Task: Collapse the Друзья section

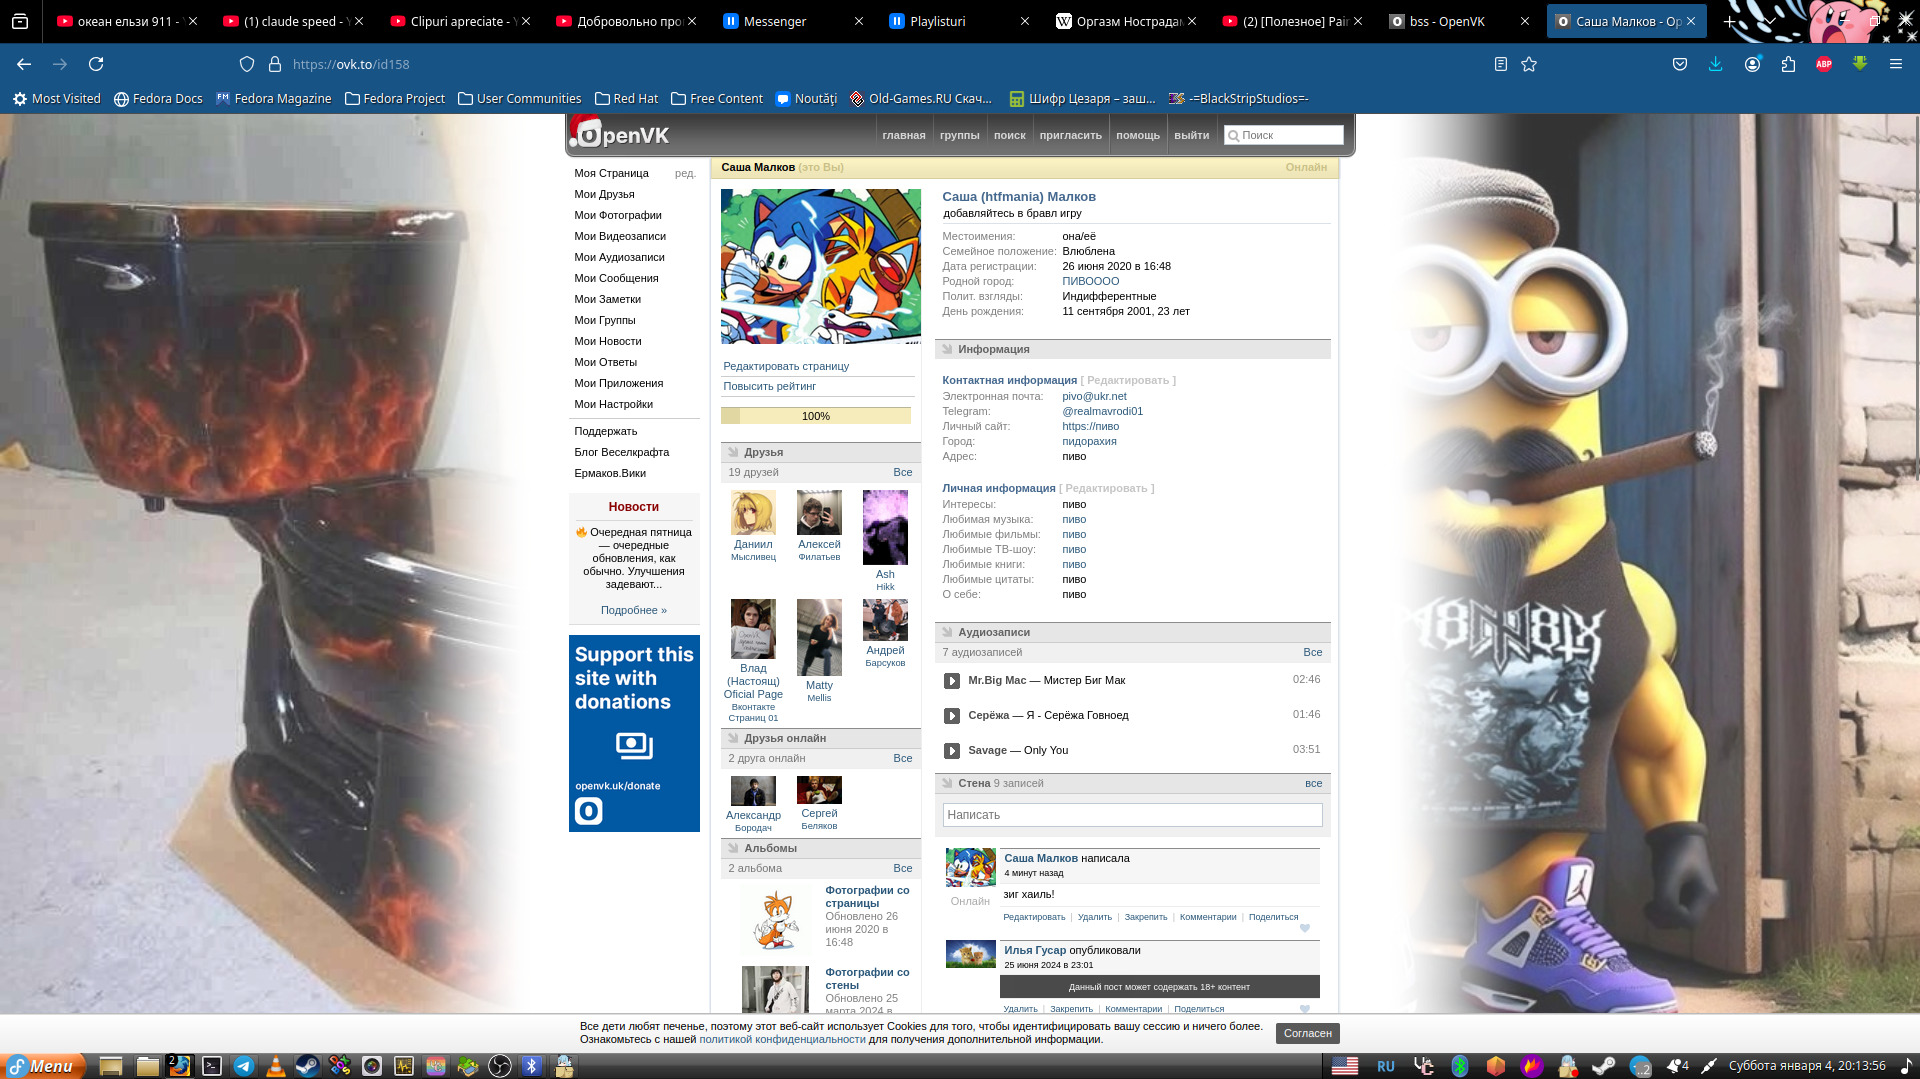Action: click(732, 452)
